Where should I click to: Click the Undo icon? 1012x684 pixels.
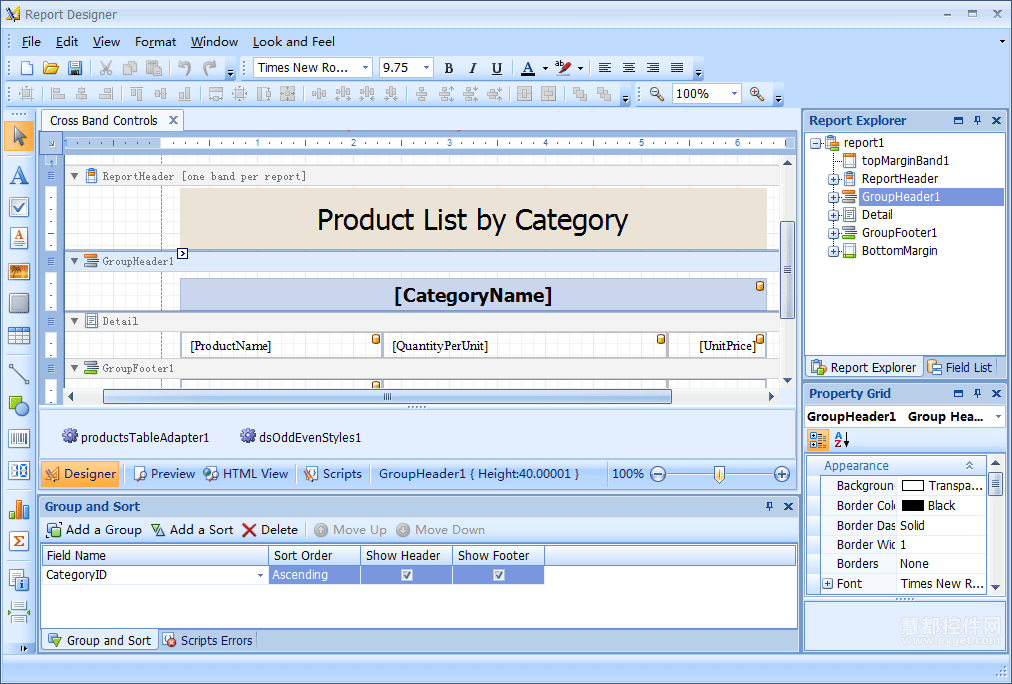tap(185, 68)
